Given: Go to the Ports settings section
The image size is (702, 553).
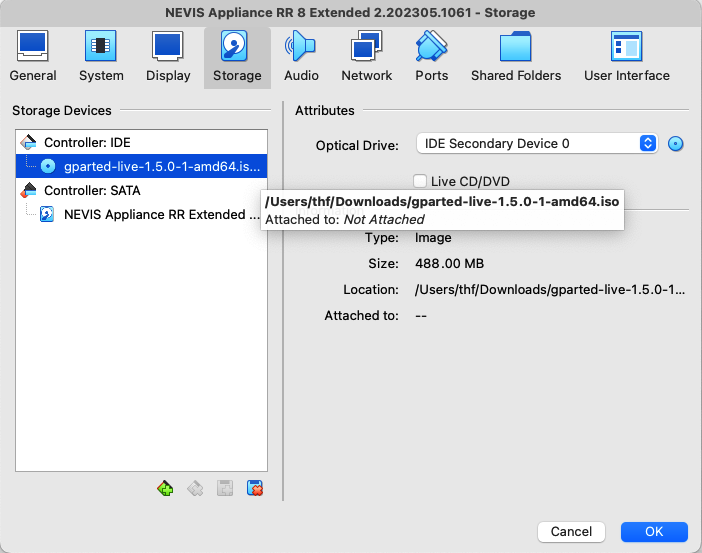Looking at the screenshot, I should (x=431, y=57).
